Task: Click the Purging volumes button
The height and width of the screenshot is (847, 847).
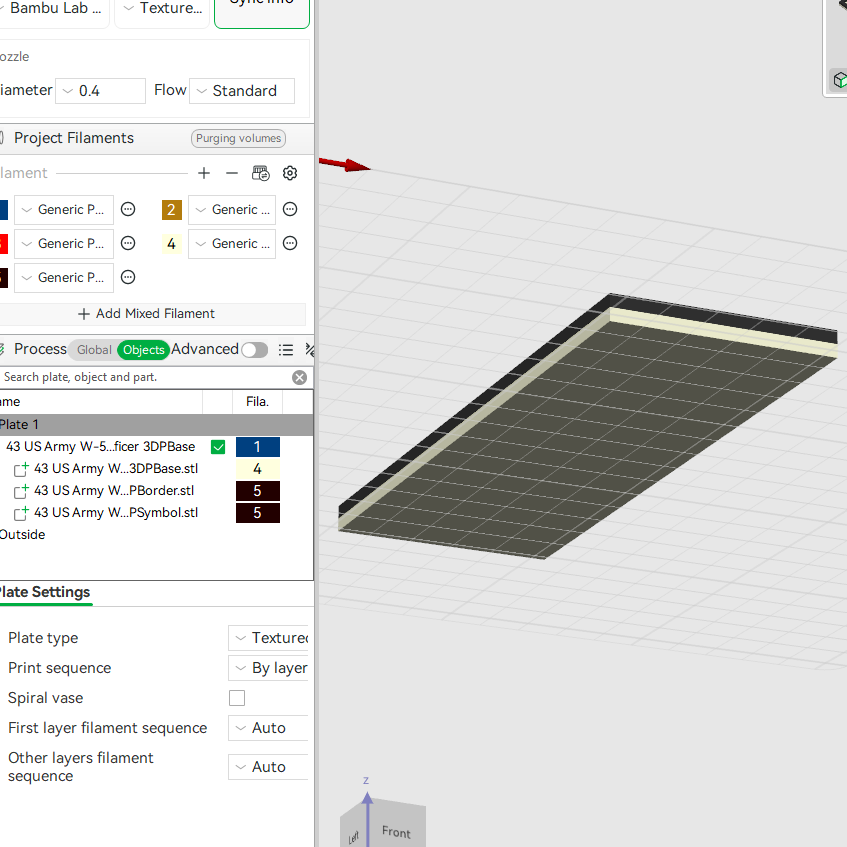Action: pyautogui.click(x=238, y=138)
